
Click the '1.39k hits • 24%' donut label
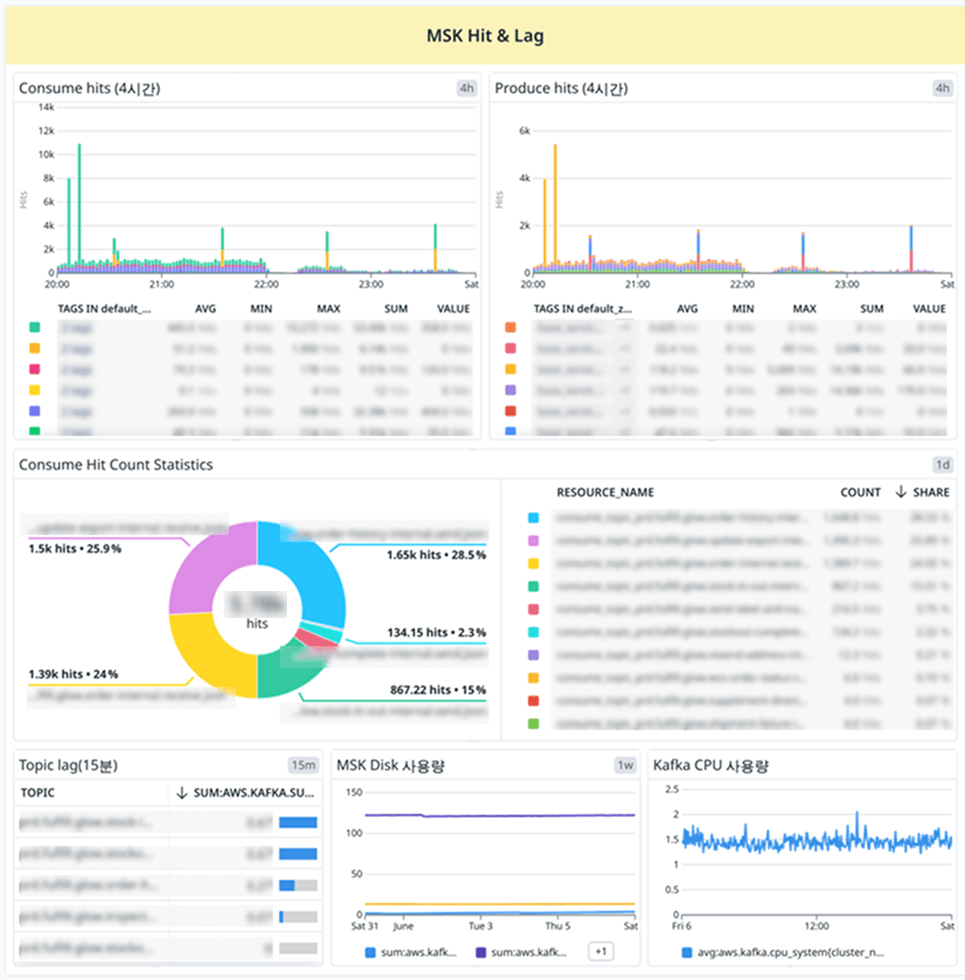click(x=73, y=674)
